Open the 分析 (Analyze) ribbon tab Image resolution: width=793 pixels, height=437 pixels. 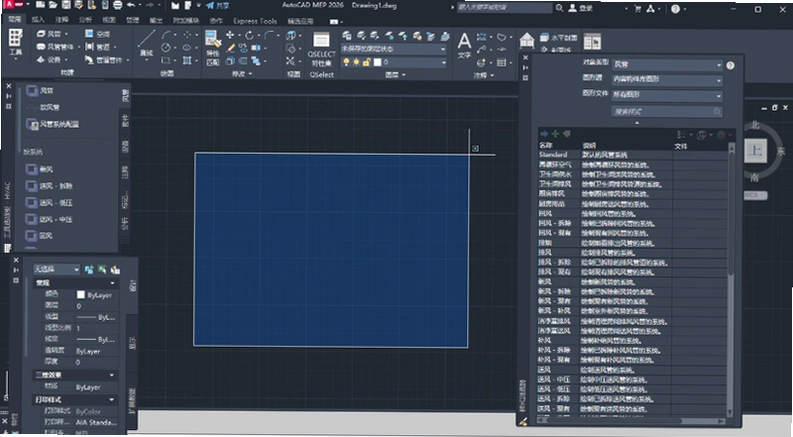click(x=85, y=20)
